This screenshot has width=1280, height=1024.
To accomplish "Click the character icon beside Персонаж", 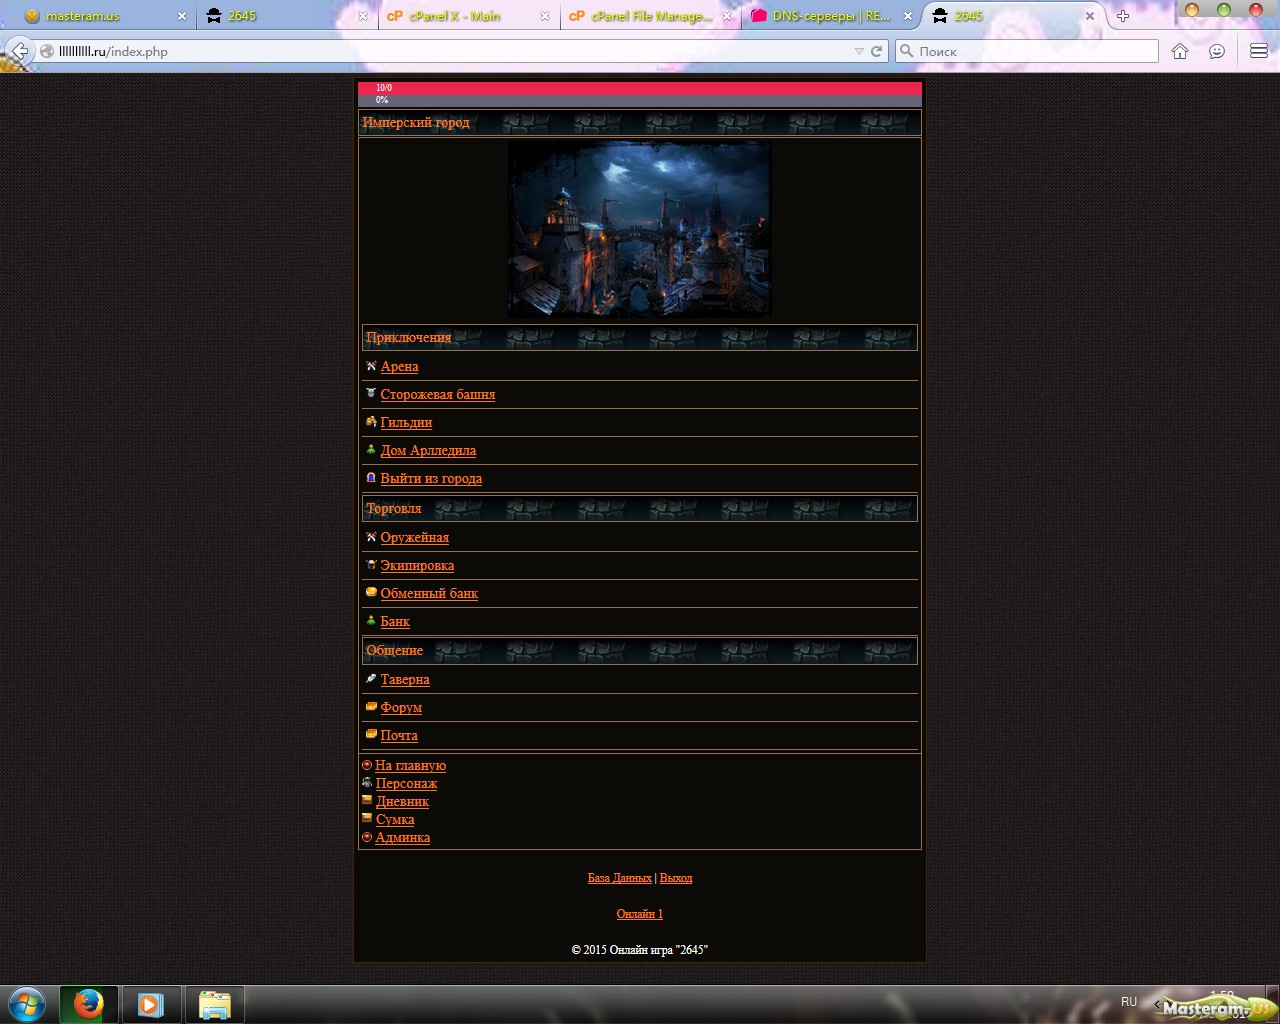I will click(367, 783).
